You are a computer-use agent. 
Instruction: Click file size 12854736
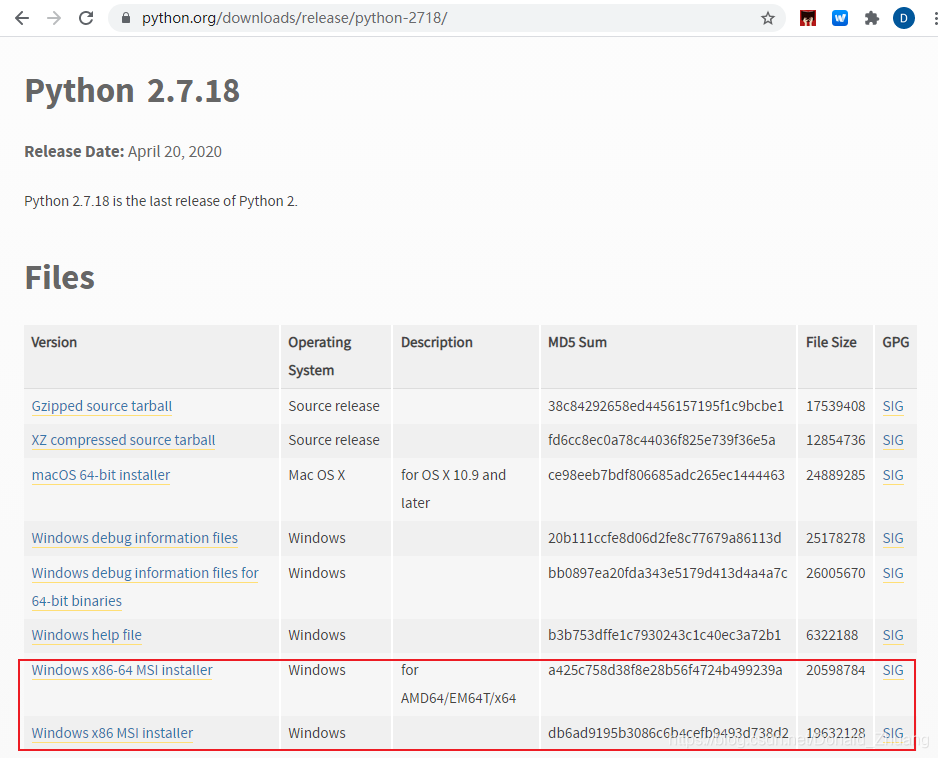click(836, 440)
